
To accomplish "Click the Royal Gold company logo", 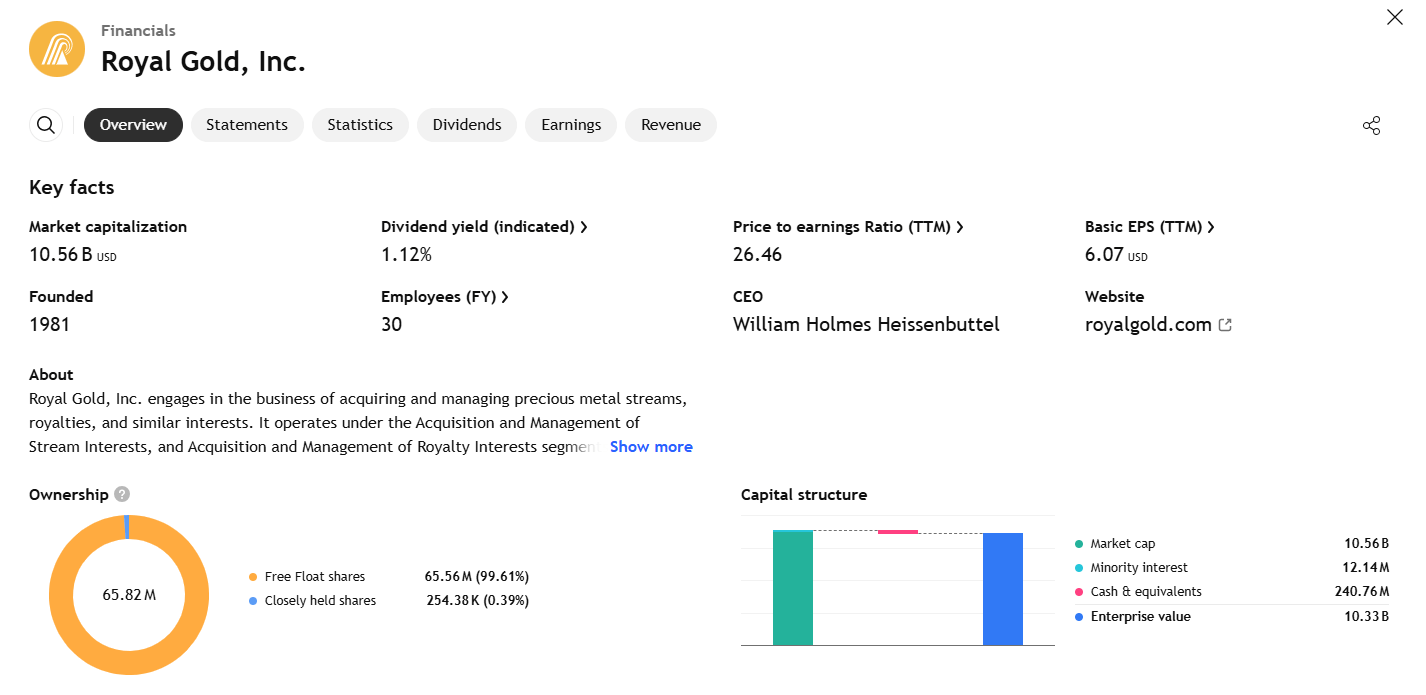I will (x=57, y=49).
